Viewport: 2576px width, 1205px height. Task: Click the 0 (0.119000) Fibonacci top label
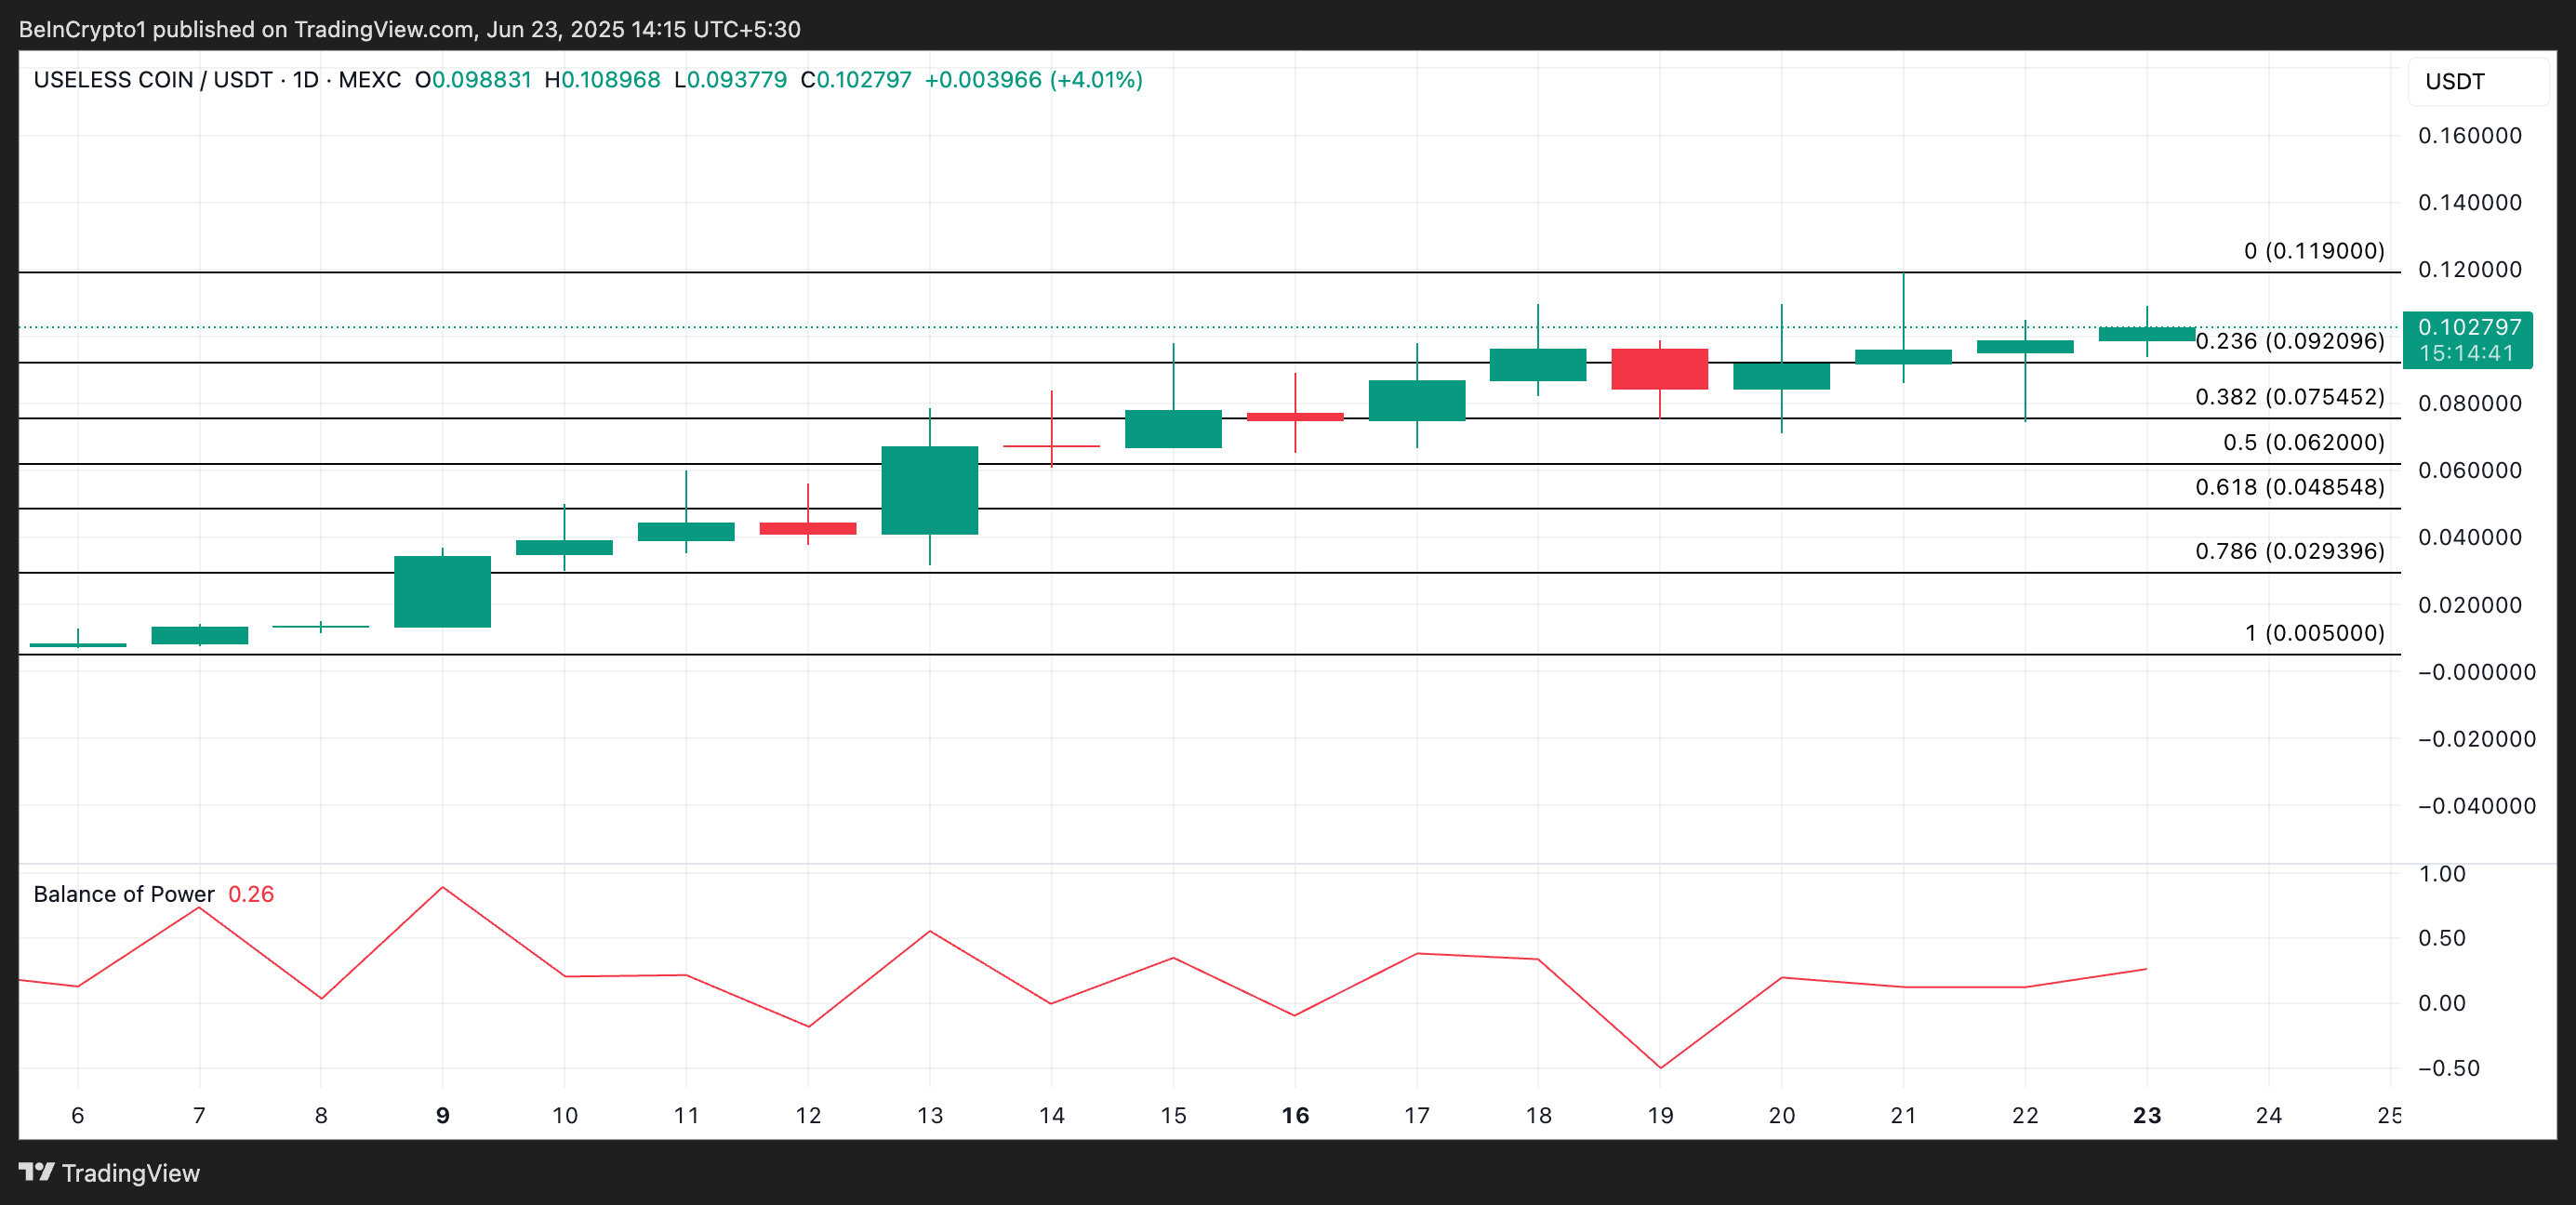point(2313,251)
